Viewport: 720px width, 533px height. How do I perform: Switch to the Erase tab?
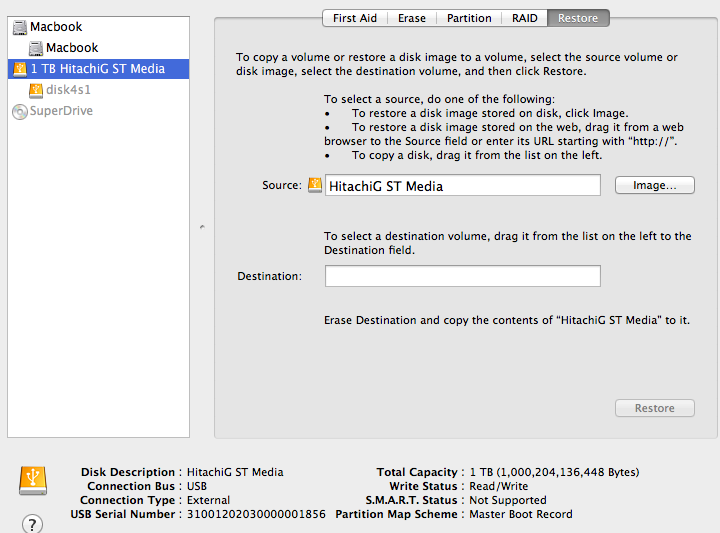(412, 18)
